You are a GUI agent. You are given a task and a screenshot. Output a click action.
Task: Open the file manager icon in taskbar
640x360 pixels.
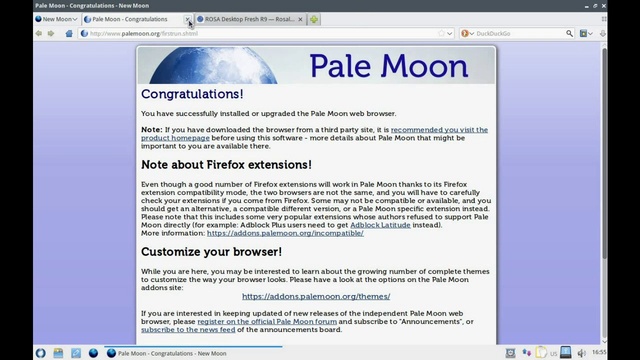pyautogui.click(x=58, y=353)
